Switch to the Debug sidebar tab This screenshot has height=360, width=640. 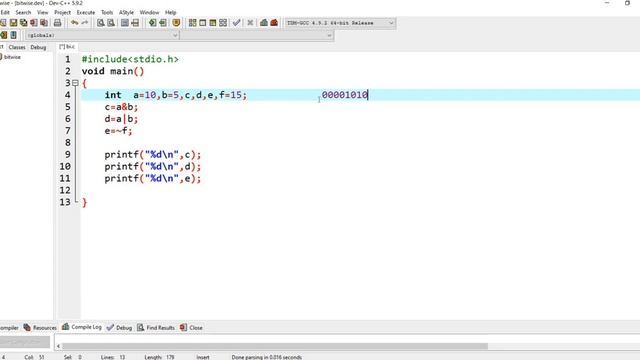point(38,47)
